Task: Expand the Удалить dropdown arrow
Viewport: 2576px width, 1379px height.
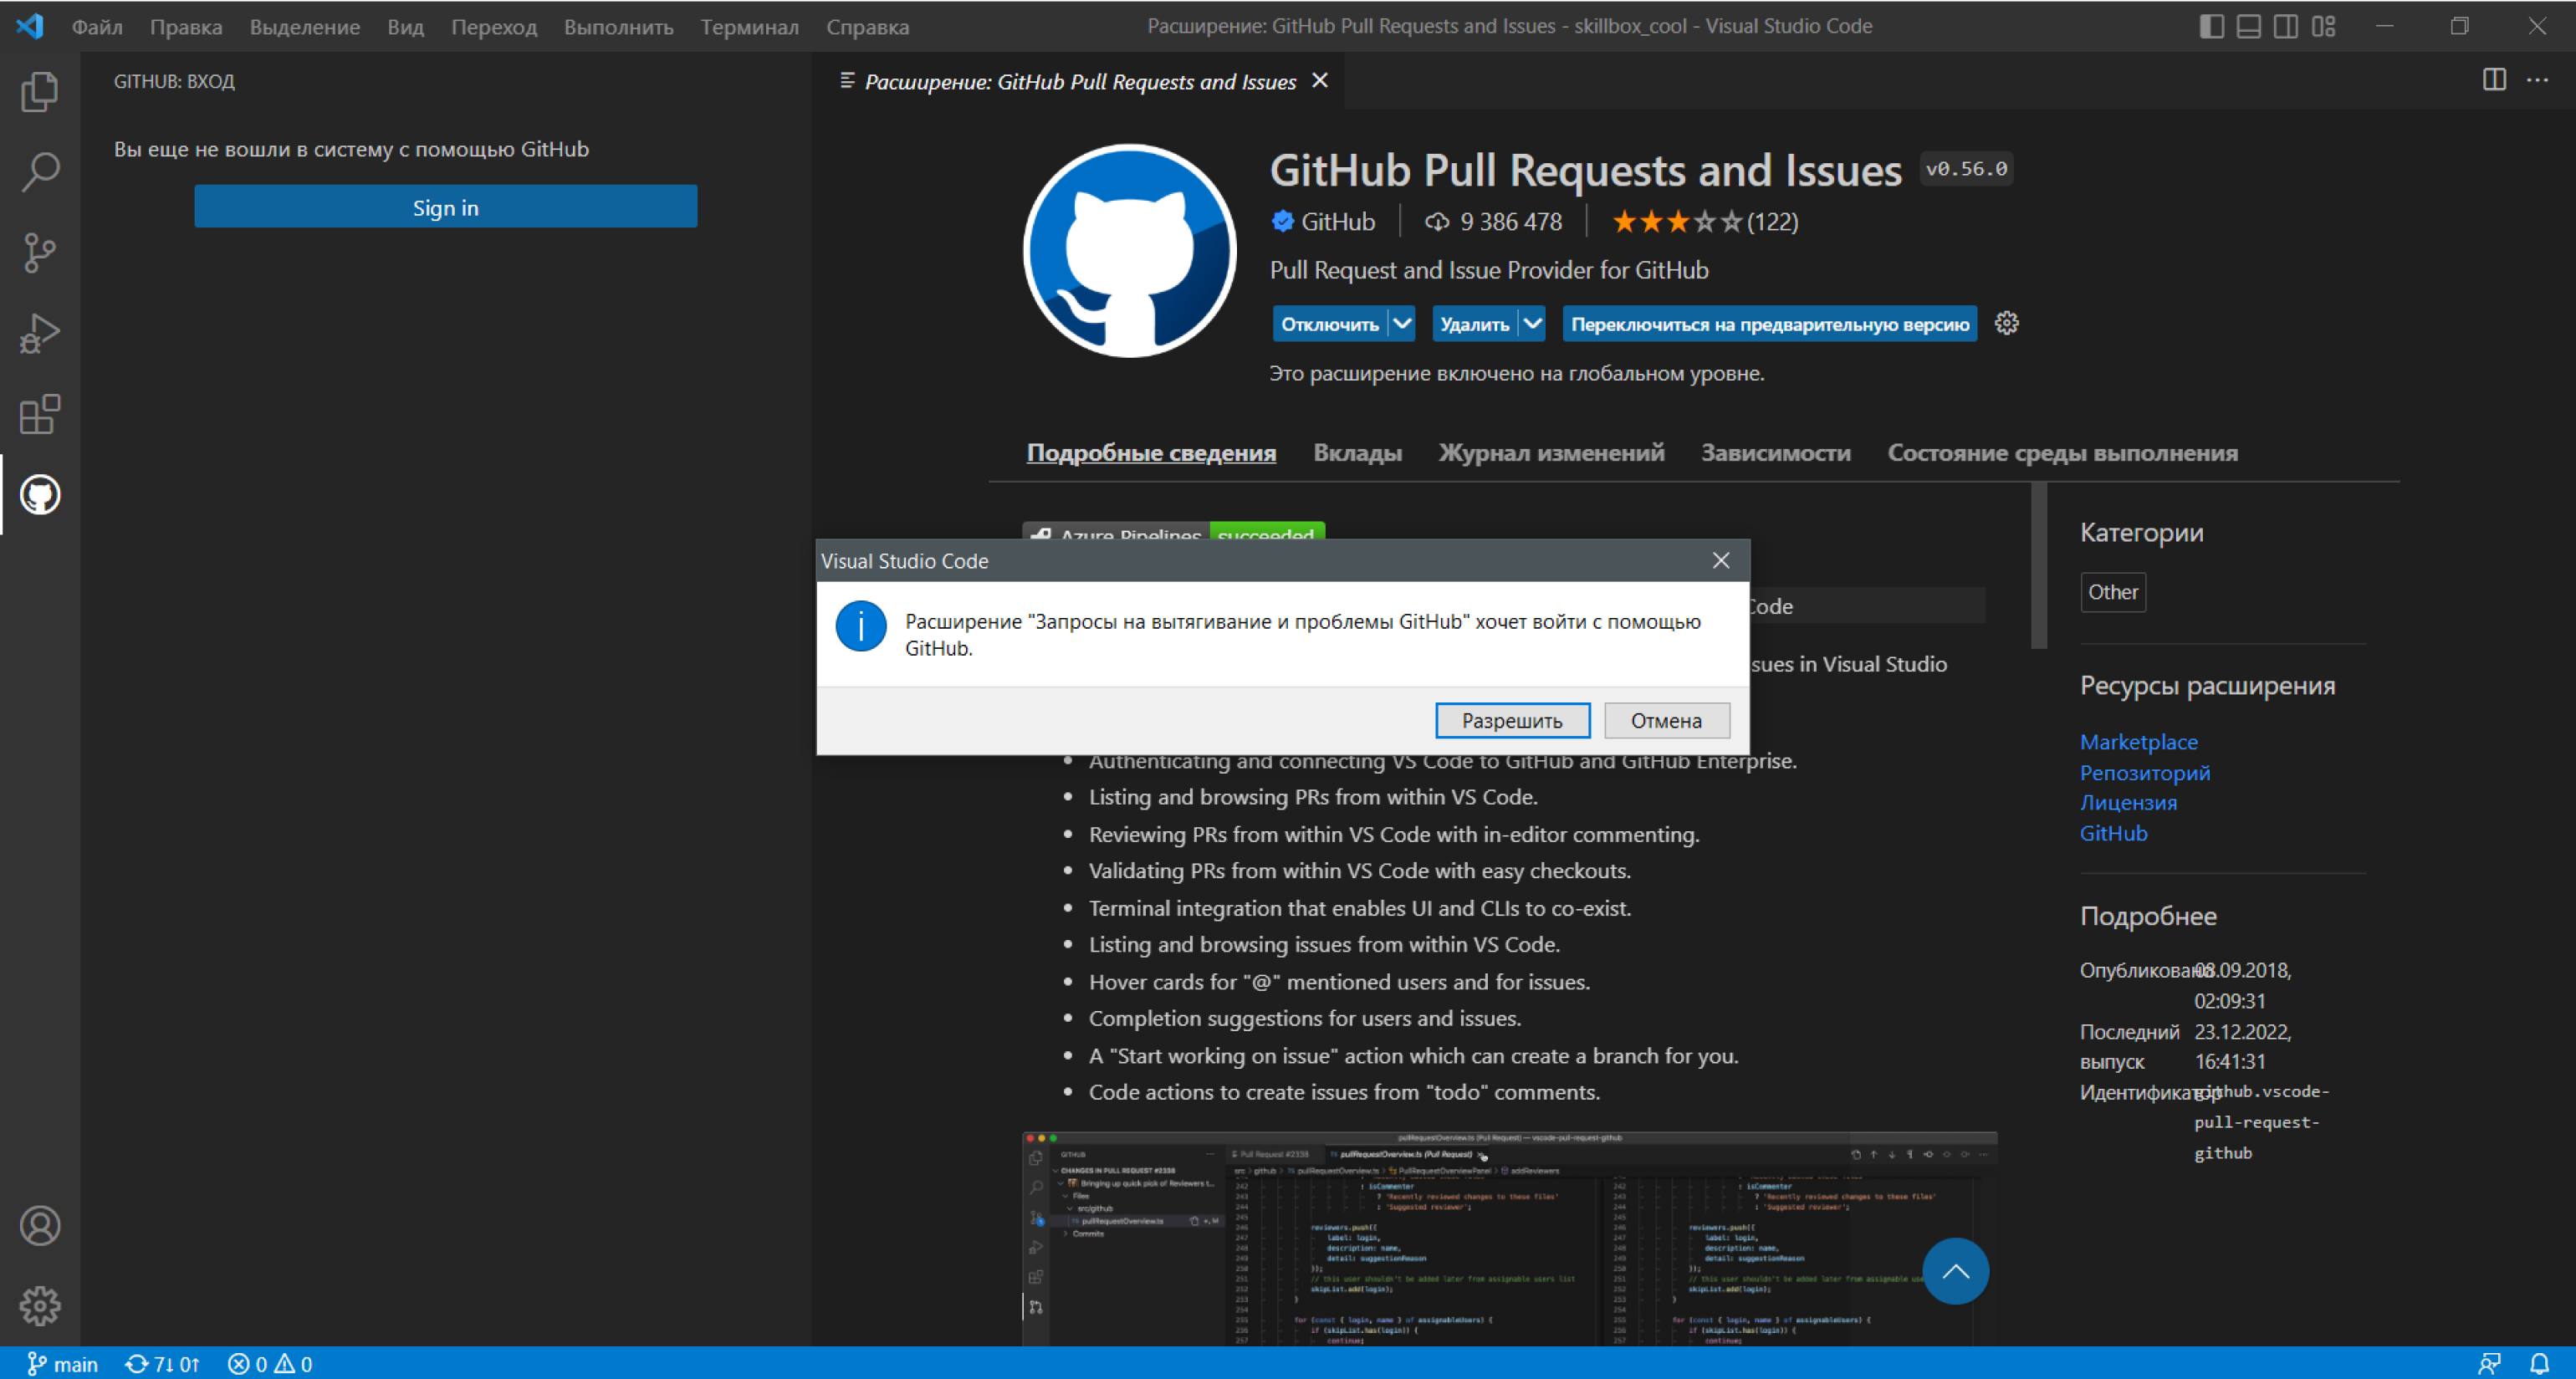Action: [x=1533, y=323]
